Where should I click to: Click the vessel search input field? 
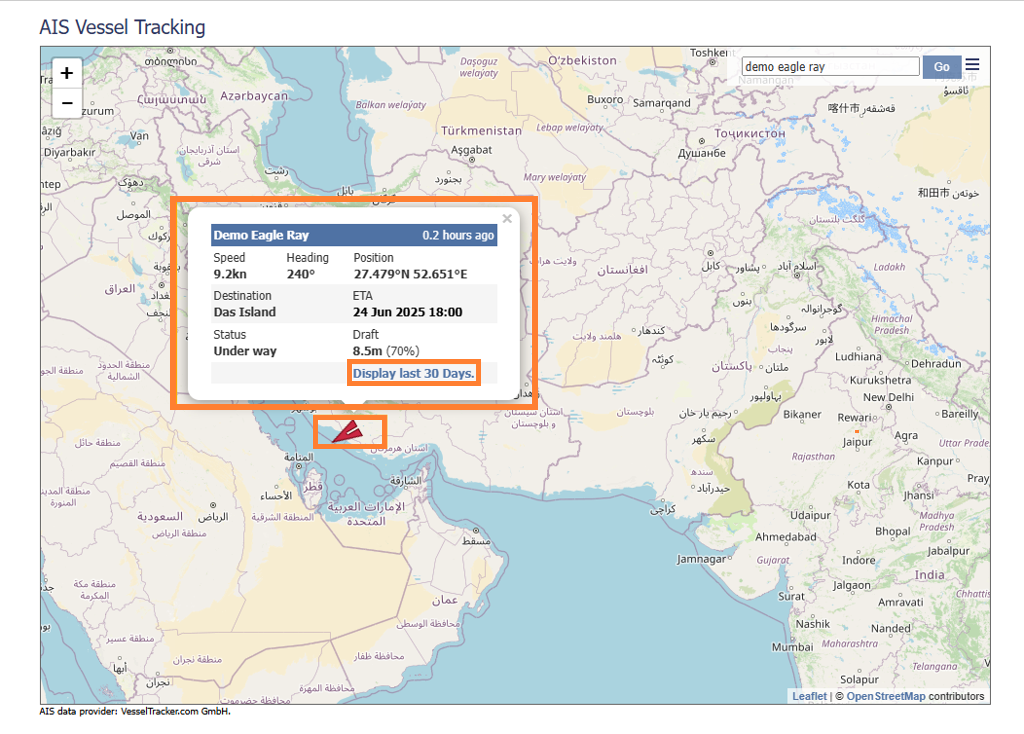click(830, 67)
